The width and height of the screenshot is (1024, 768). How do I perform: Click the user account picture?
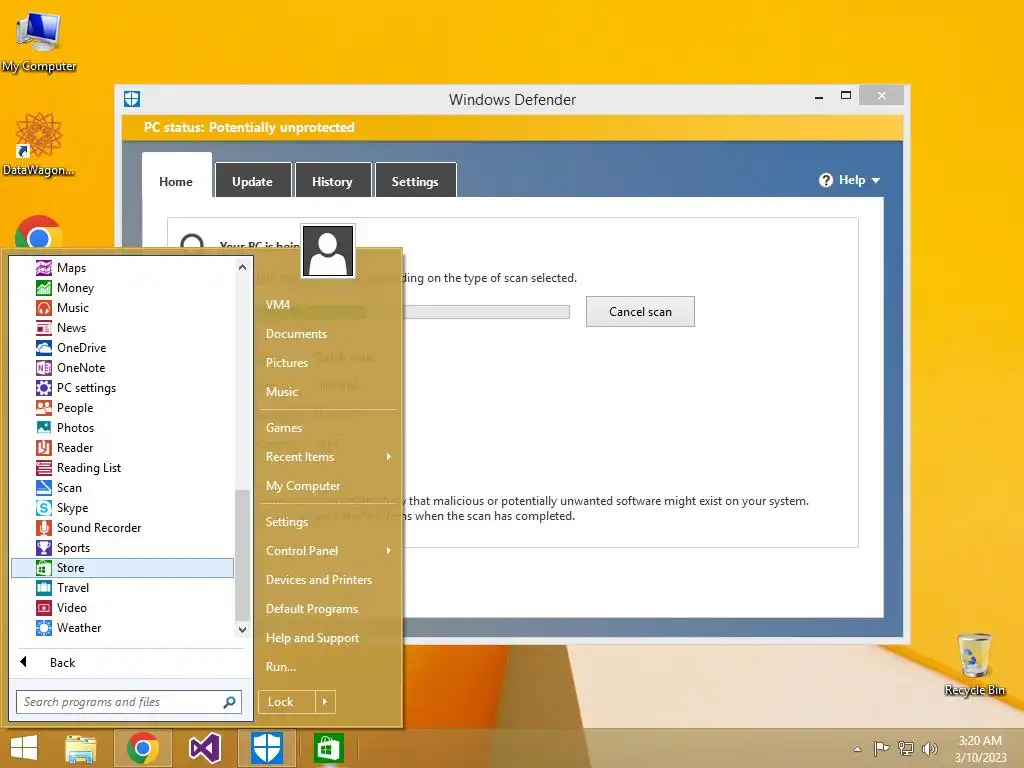coord(328,251)
